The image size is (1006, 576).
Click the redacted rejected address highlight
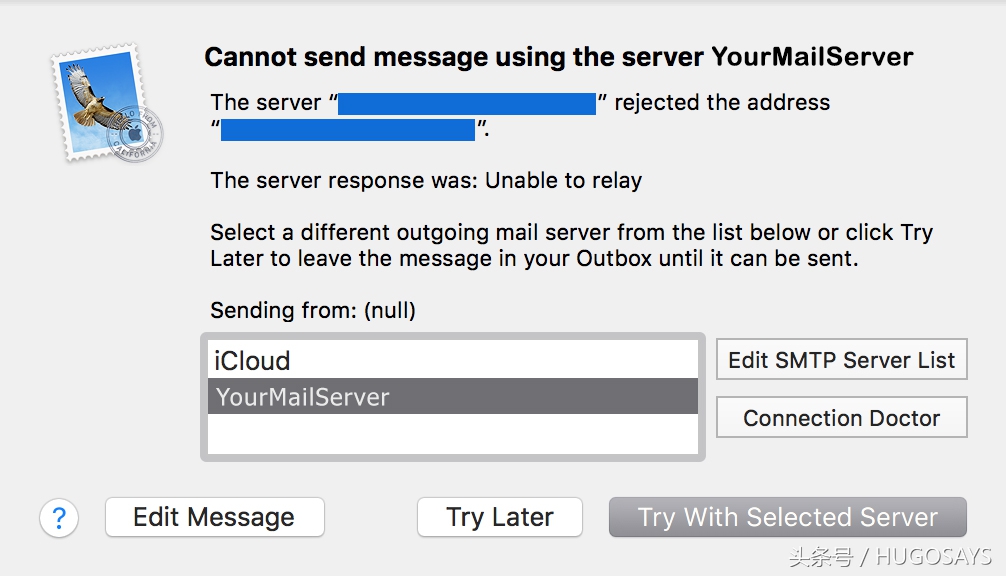tap(348, 130)
